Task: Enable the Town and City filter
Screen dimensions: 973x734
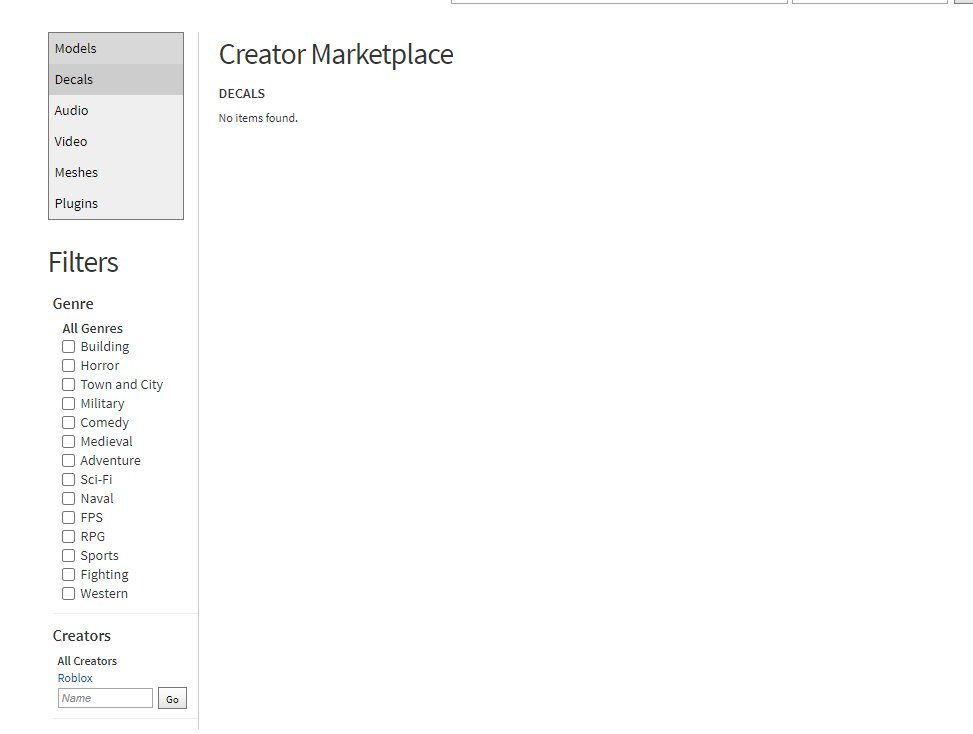Action: (68, 384)
